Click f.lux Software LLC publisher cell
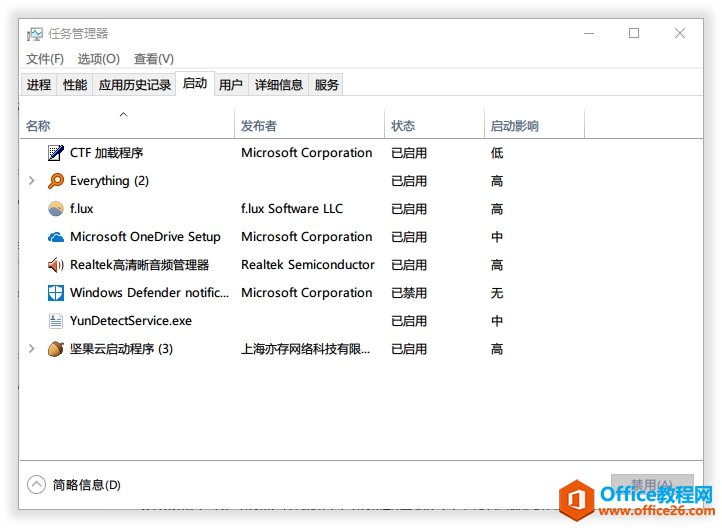 (x=292, y=209)
